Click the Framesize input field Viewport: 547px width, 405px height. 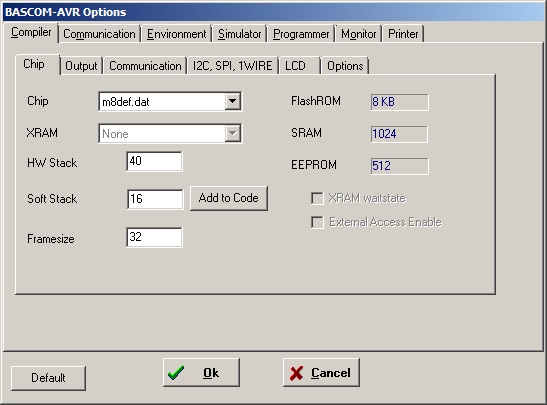[x=154, y=238]
